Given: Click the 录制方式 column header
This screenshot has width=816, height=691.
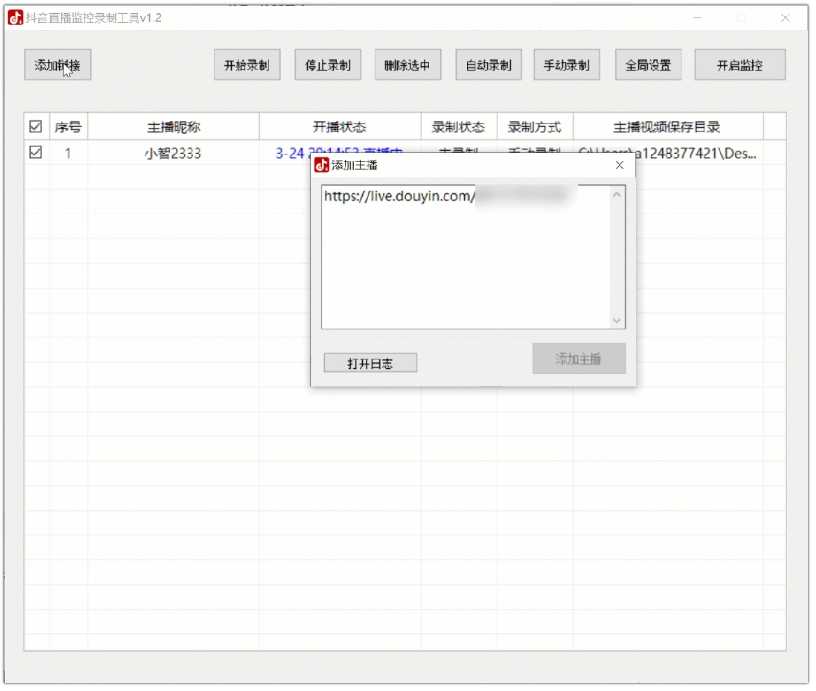Looking at the screenshot, I should (x=534, y=126).
